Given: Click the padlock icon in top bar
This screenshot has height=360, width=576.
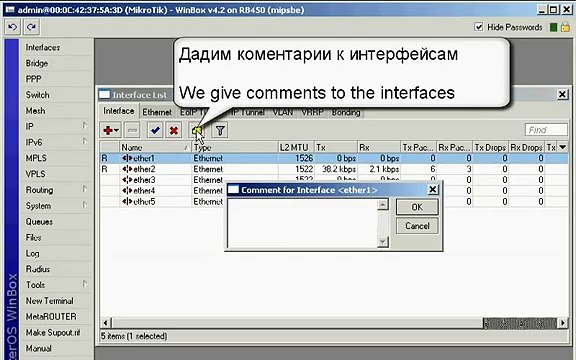Looking at the screenshot, I should (565, 27).
